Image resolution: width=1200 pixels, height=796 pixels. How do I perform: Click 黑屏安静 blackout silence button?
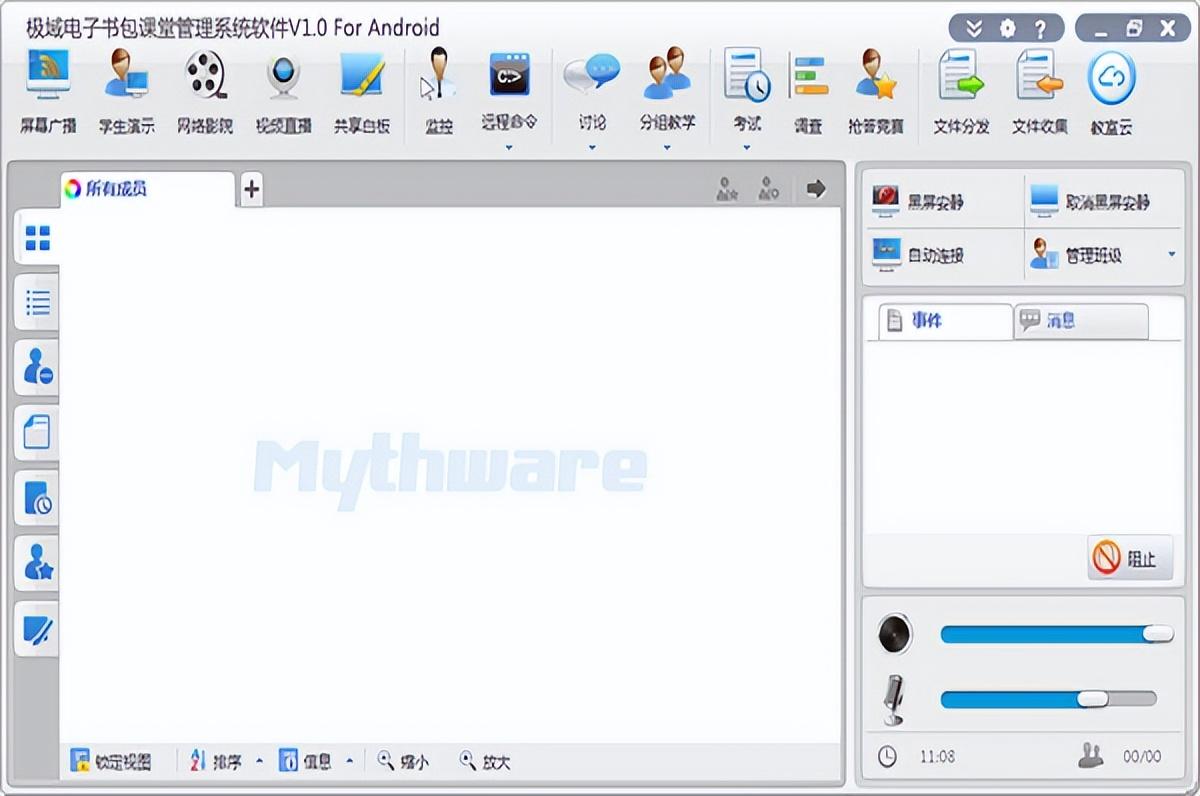(942, 201)
